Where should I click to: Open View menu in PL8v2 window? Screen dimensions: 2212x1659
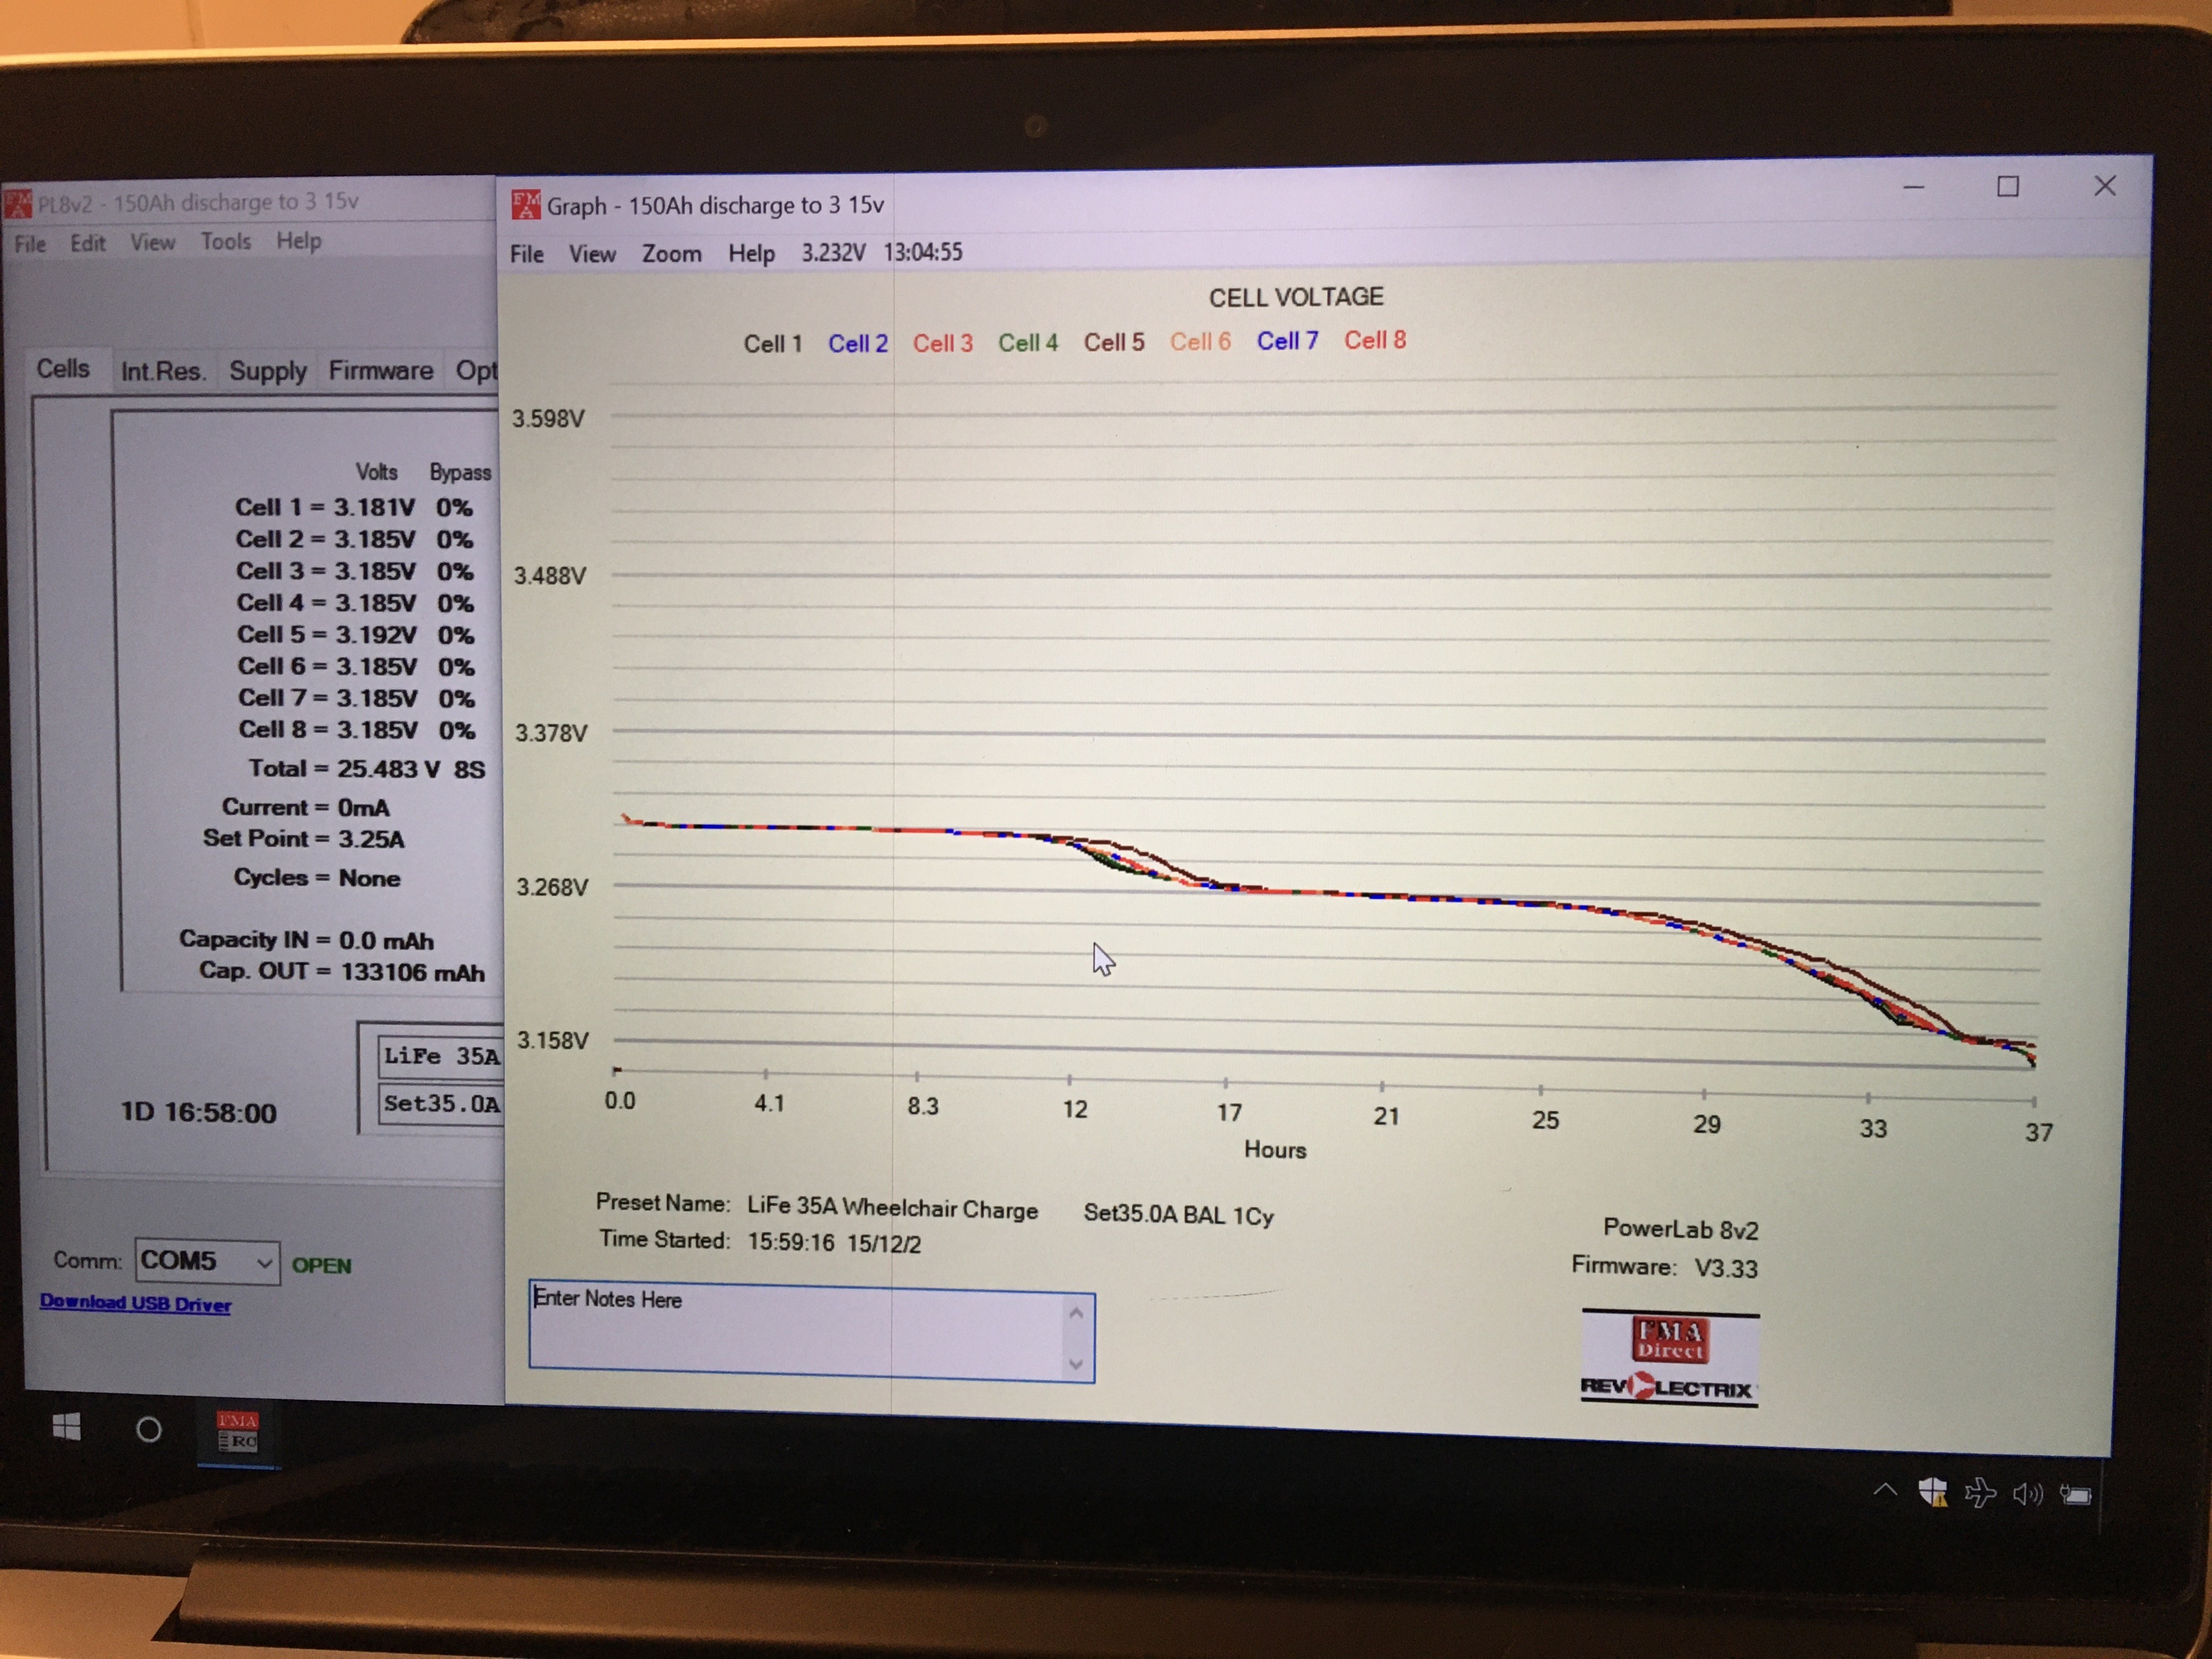pos(152,242)
